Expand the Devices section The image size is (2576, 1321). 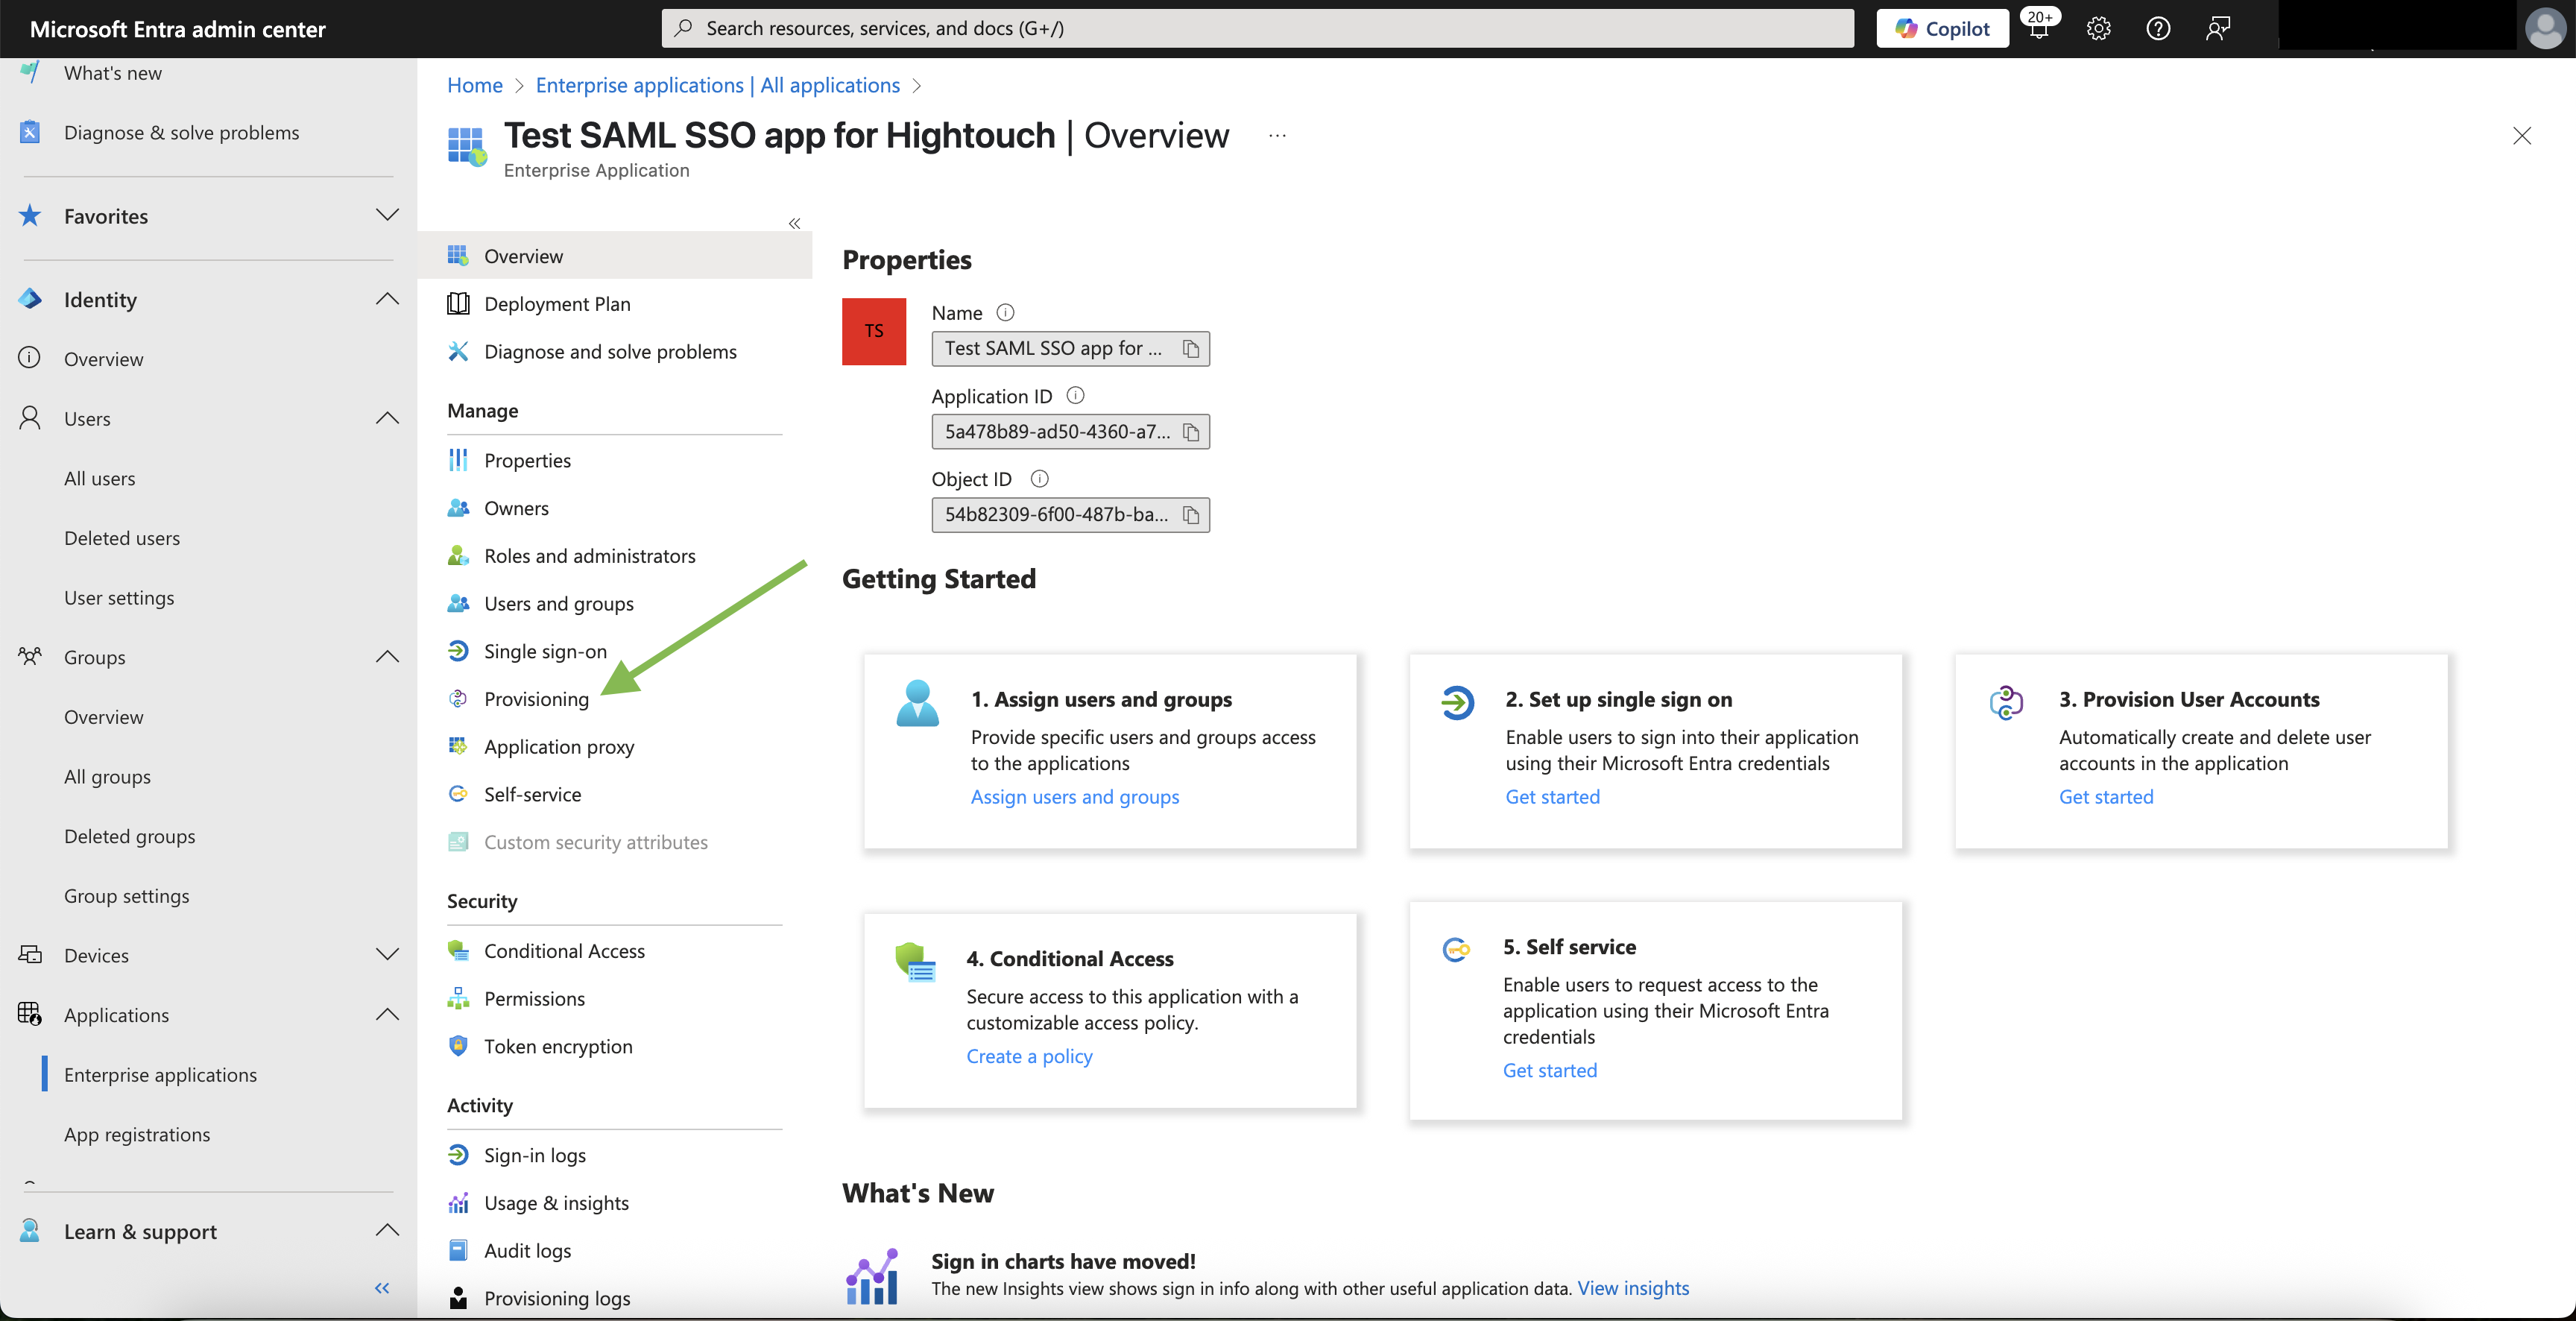pyautogui.click(x=387, y=954)
